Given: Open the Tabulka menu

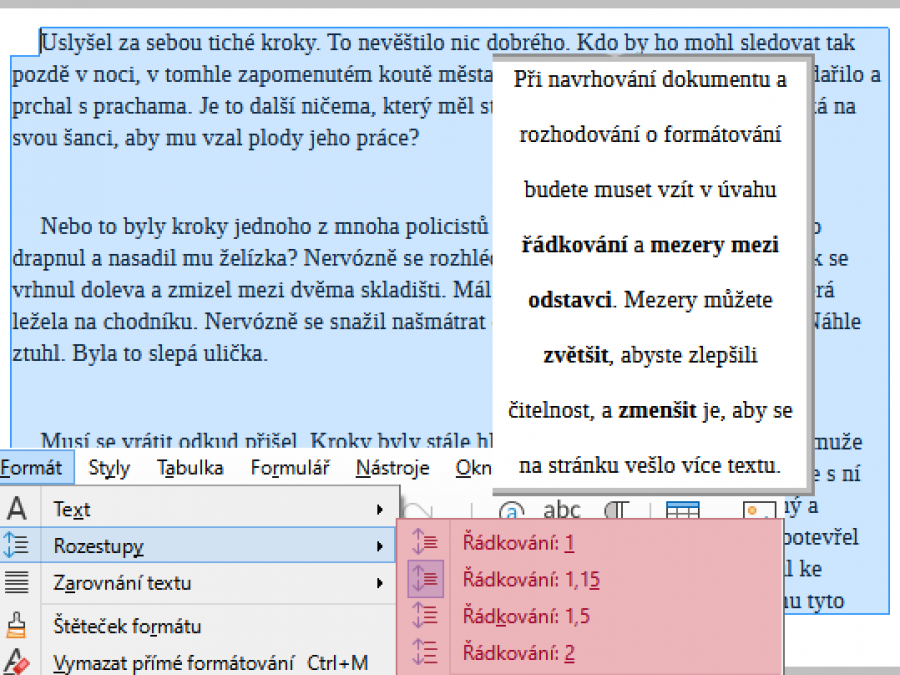Looking at the screenshot, I should coord(190,468).
